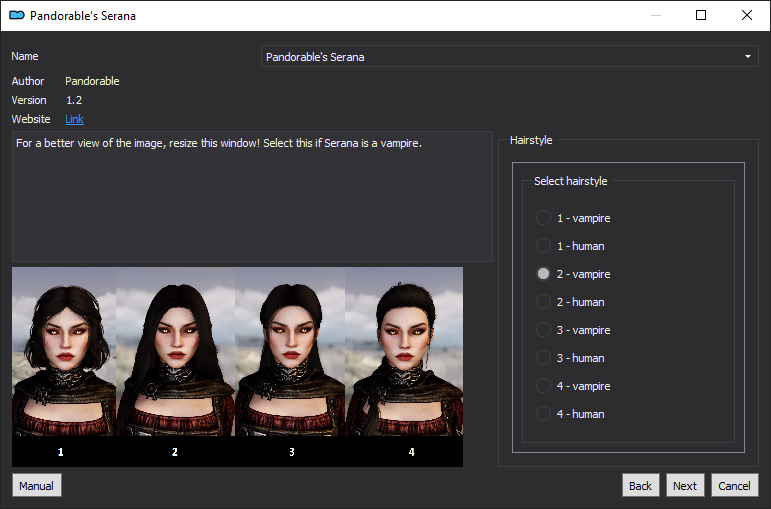Click the 'Hairstyle' section heading
Image resolution: width=771 pixels, height=509 pixels.
click(x=531, y=140)
